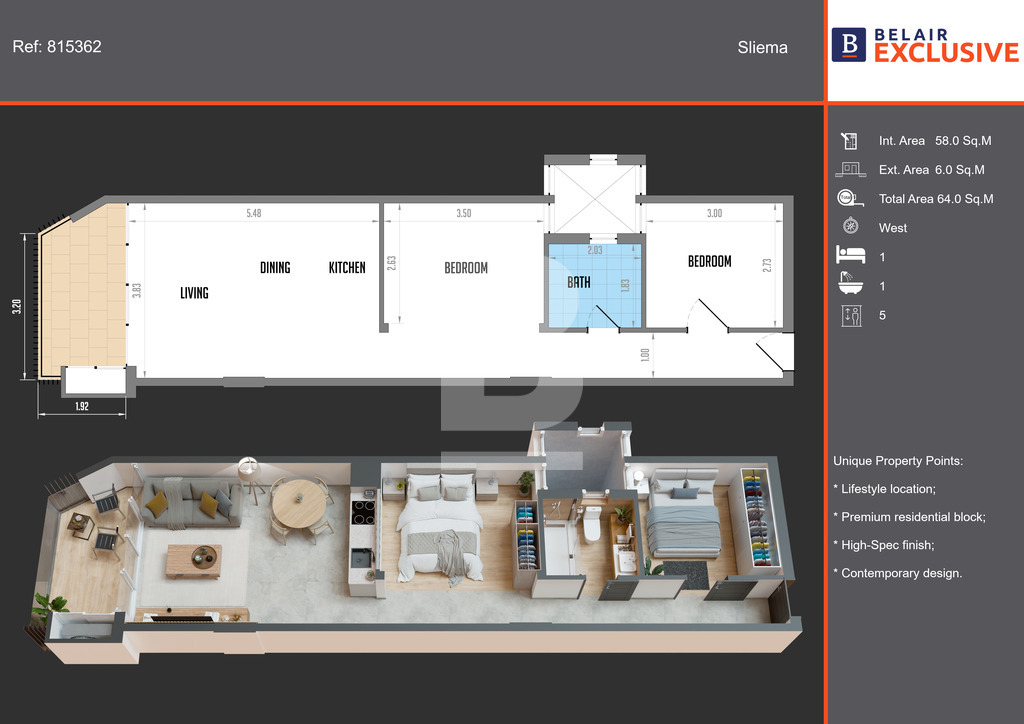
Task: Click the LIVING label on floor plan
Action: (x=194, y=293)
